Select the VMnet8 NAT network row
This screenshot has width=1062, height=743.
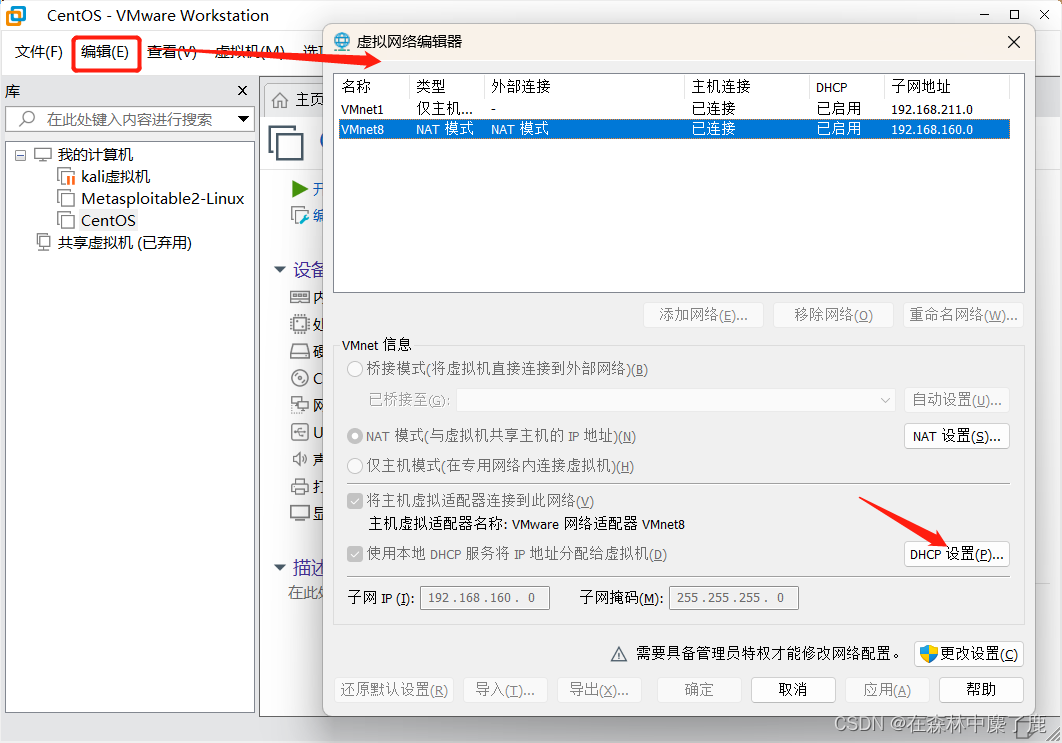674,129
